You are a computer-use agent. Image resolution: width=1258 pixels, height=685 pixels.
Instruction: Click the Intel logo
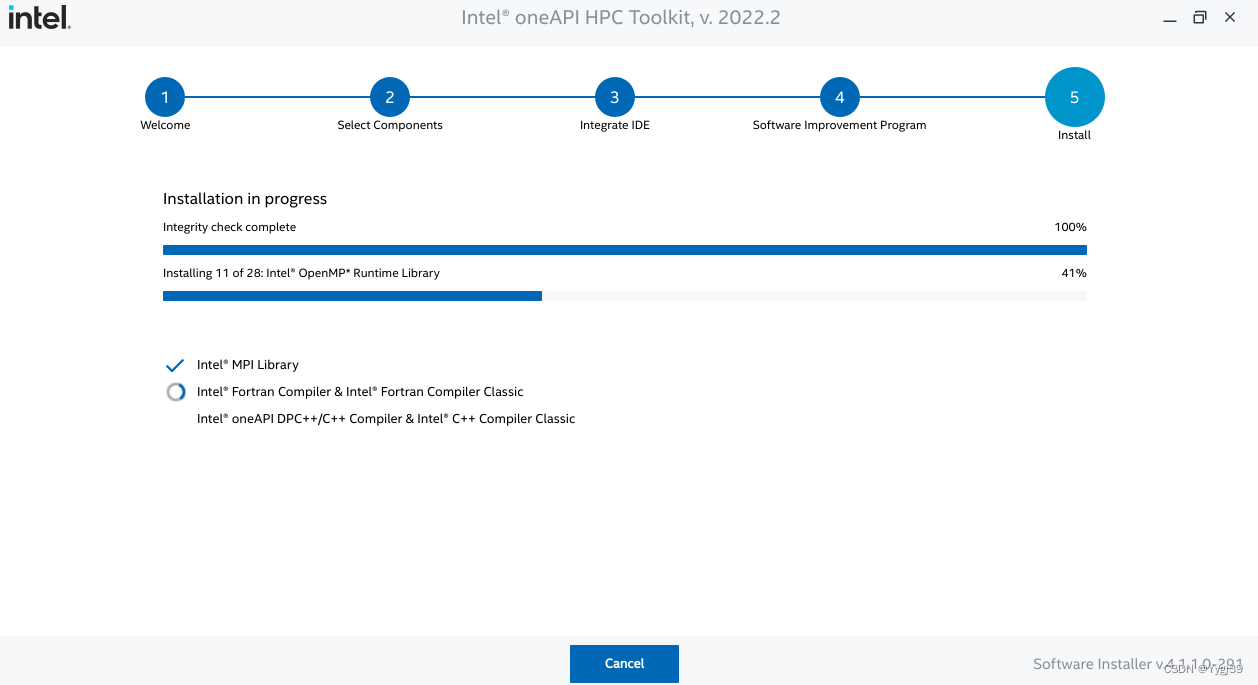tap(40, 17)
